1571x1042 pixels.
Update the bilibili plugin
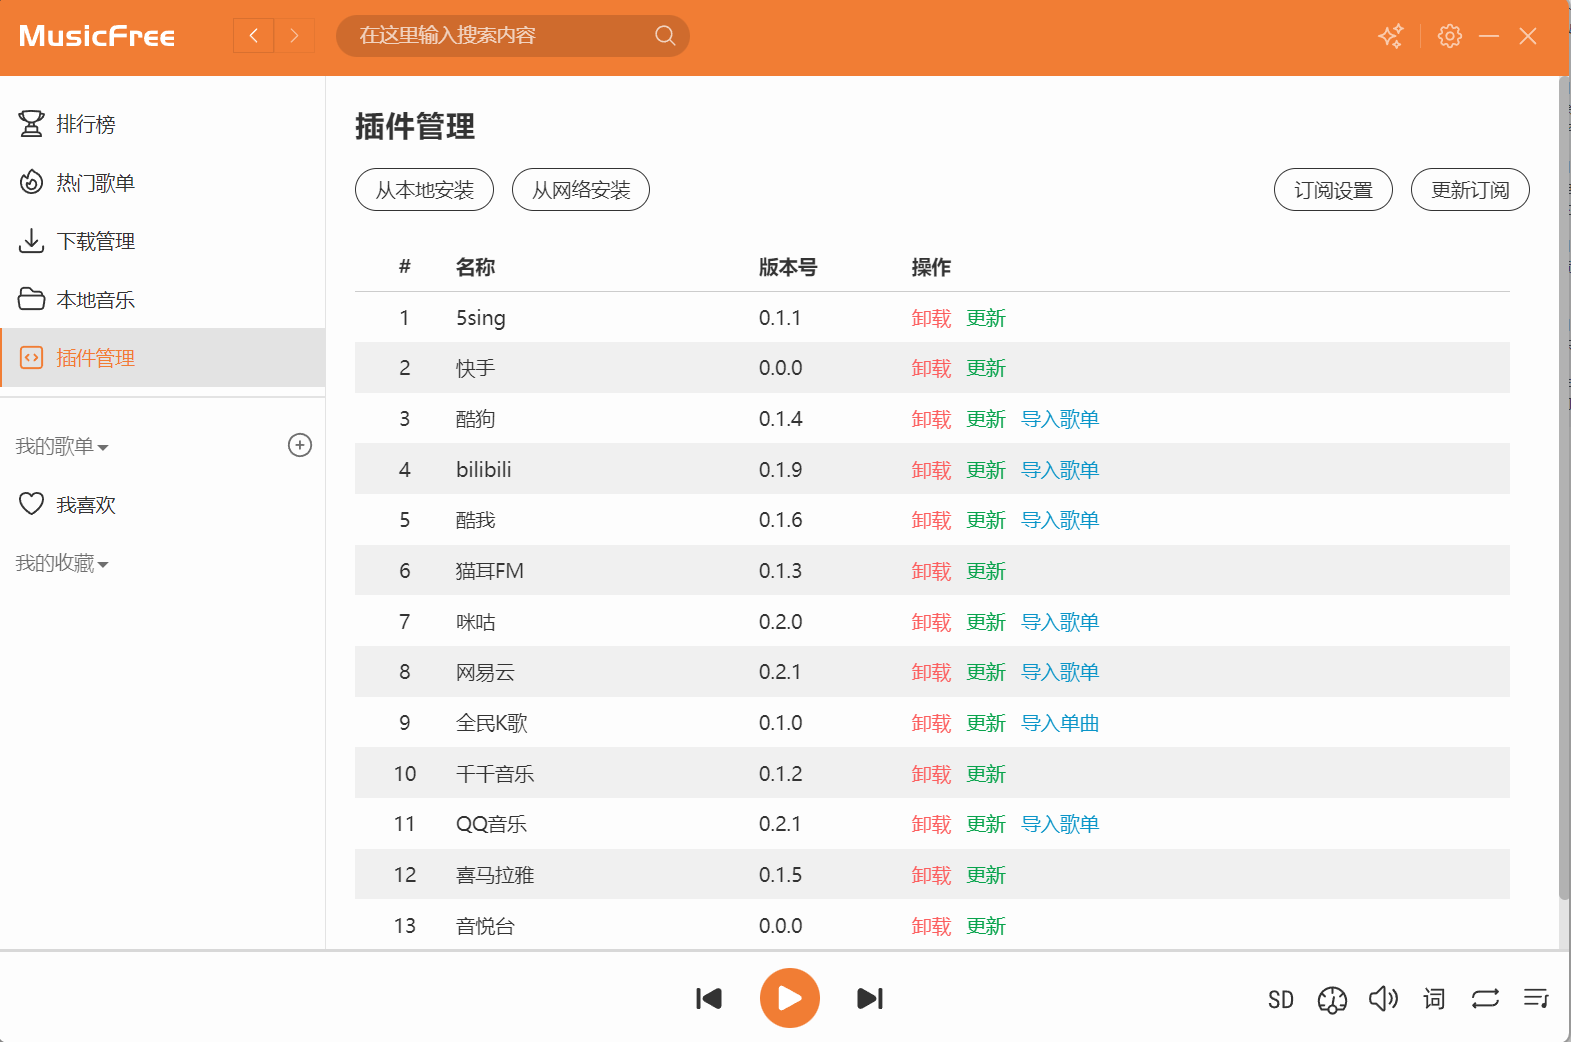click(x=986, y=470)
